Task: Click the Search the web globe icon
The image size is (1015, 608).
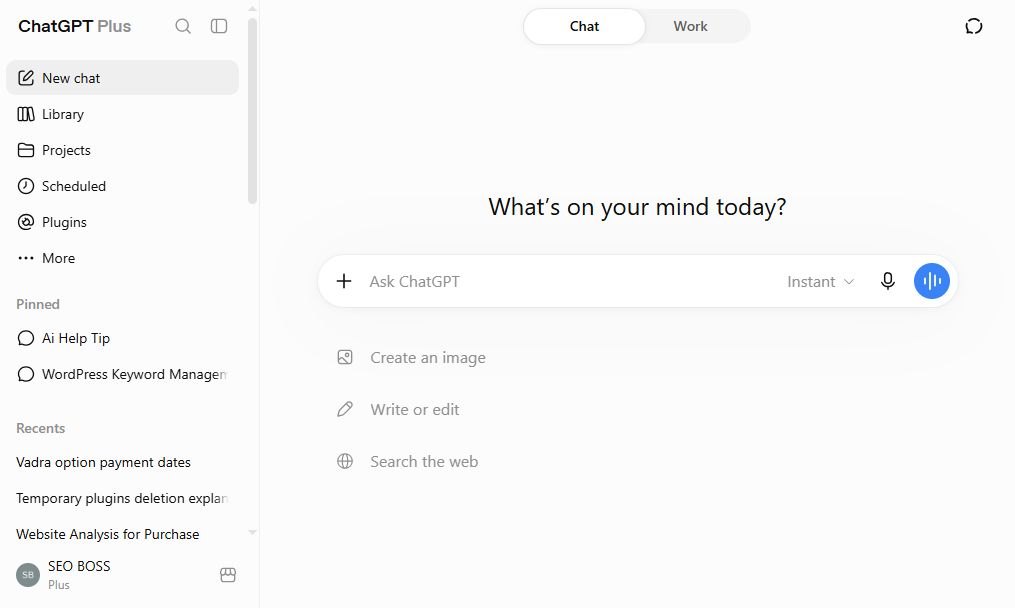Action: (x=345, y=461)
